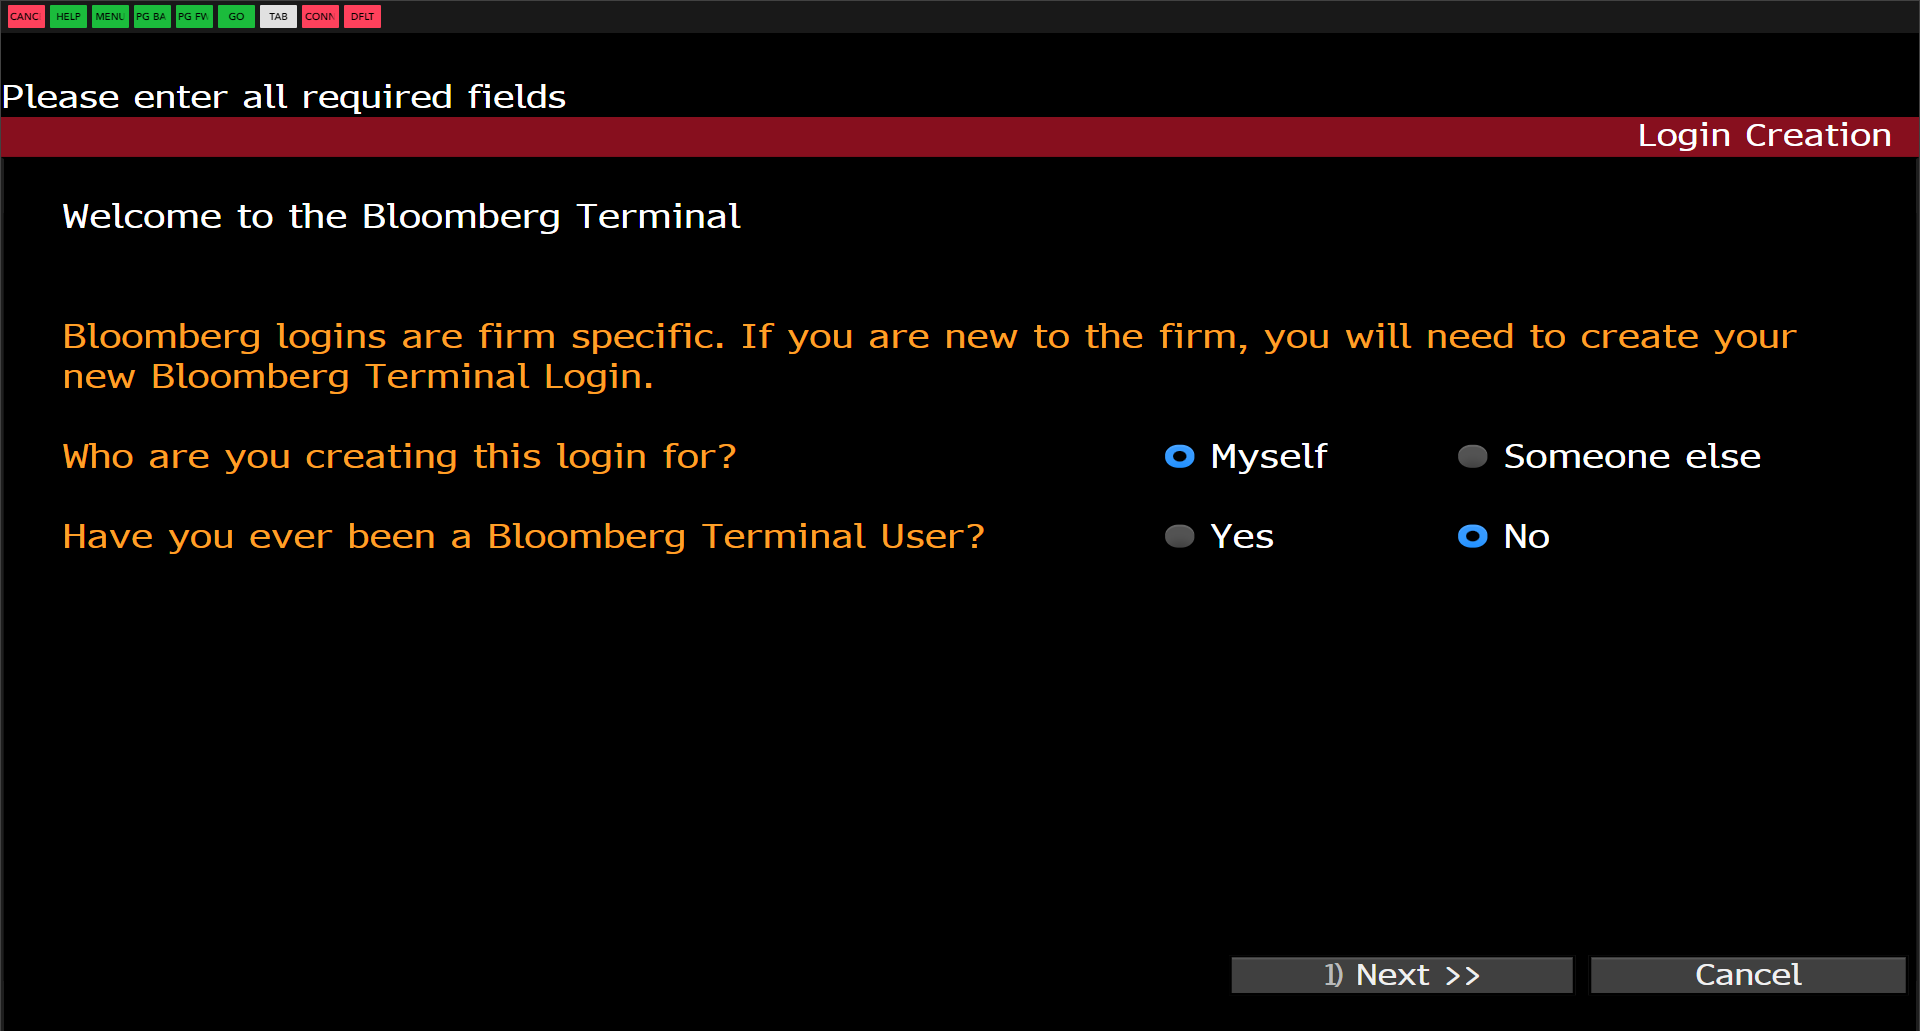
Task: Select Yes for previous Terminal user
Action: [x=1180, y=537]
